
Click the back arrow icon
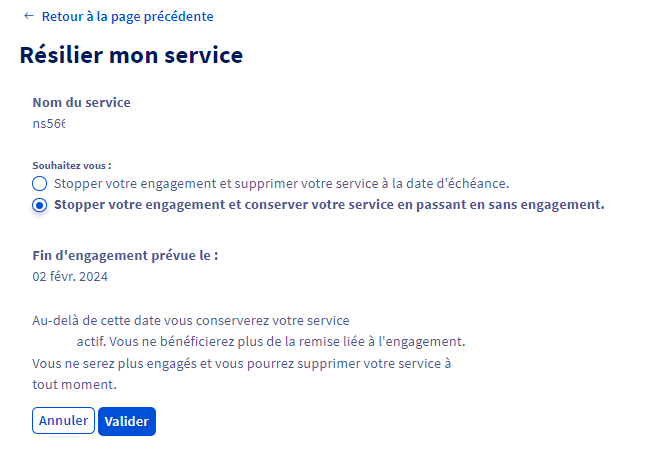(x=28, y=16)
